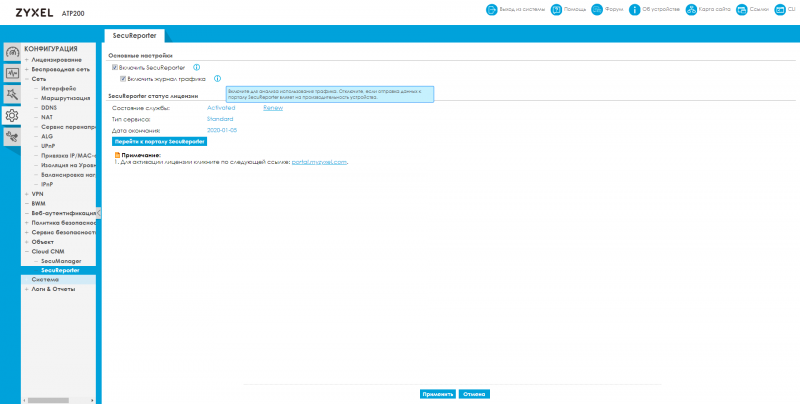The width and height of the screenshot is (800, 404).
Task: Select the SecuReporter tab
Action: pos(135,36)
